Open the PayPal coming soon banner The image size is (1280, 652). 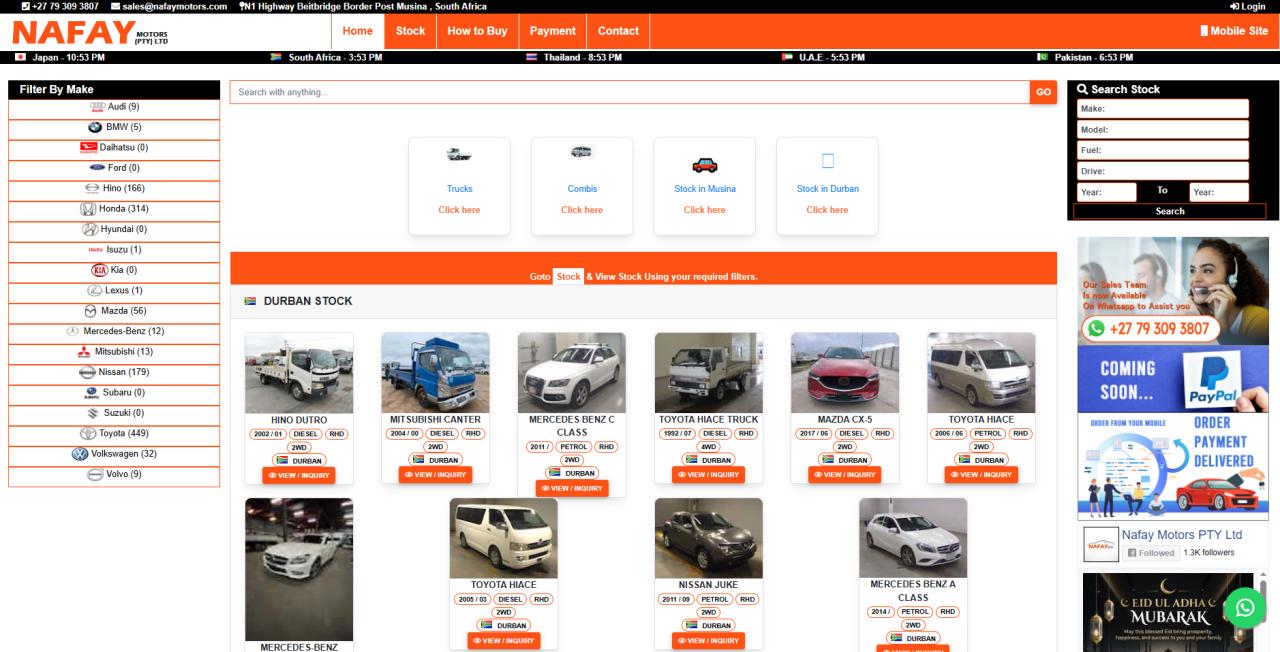1173,379
